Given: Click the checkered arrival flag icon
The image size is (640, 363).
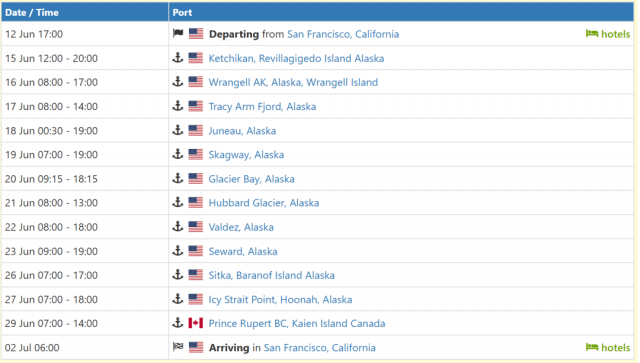Looking at the screenshot, I should click(x=178, y=347).
